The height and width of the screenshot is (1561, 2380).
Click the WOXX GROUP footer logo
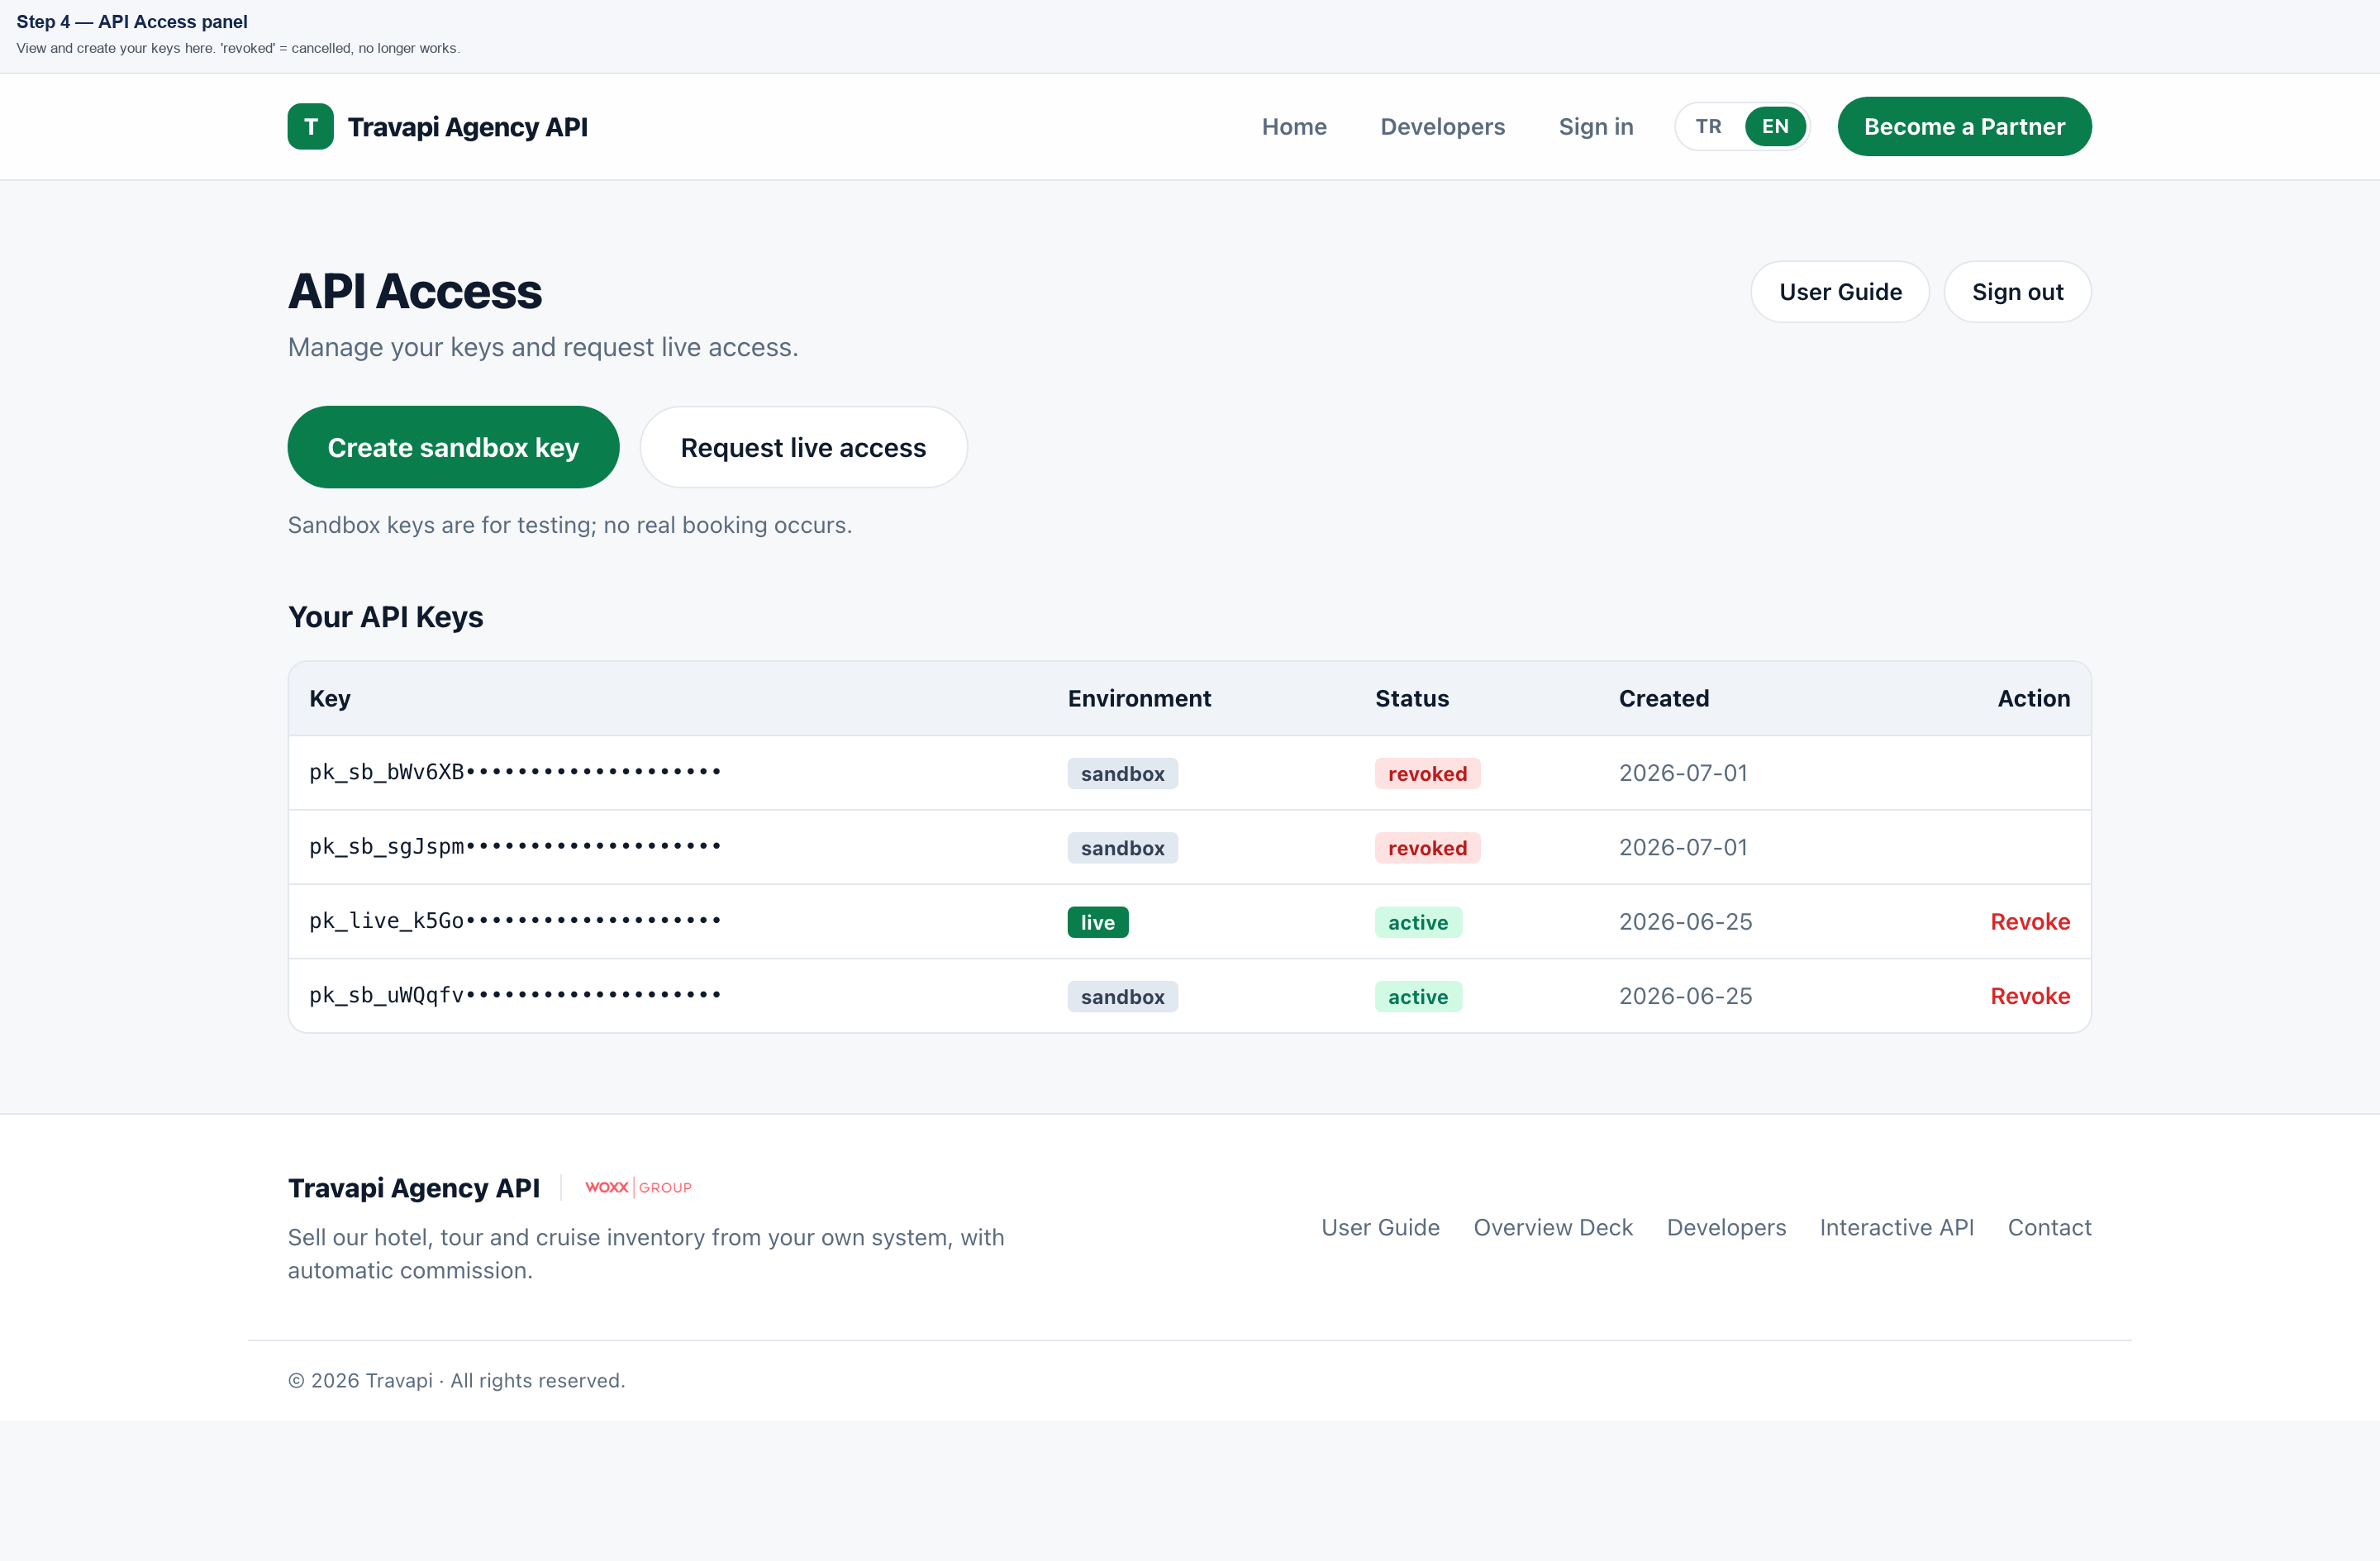pos(638,1187)
